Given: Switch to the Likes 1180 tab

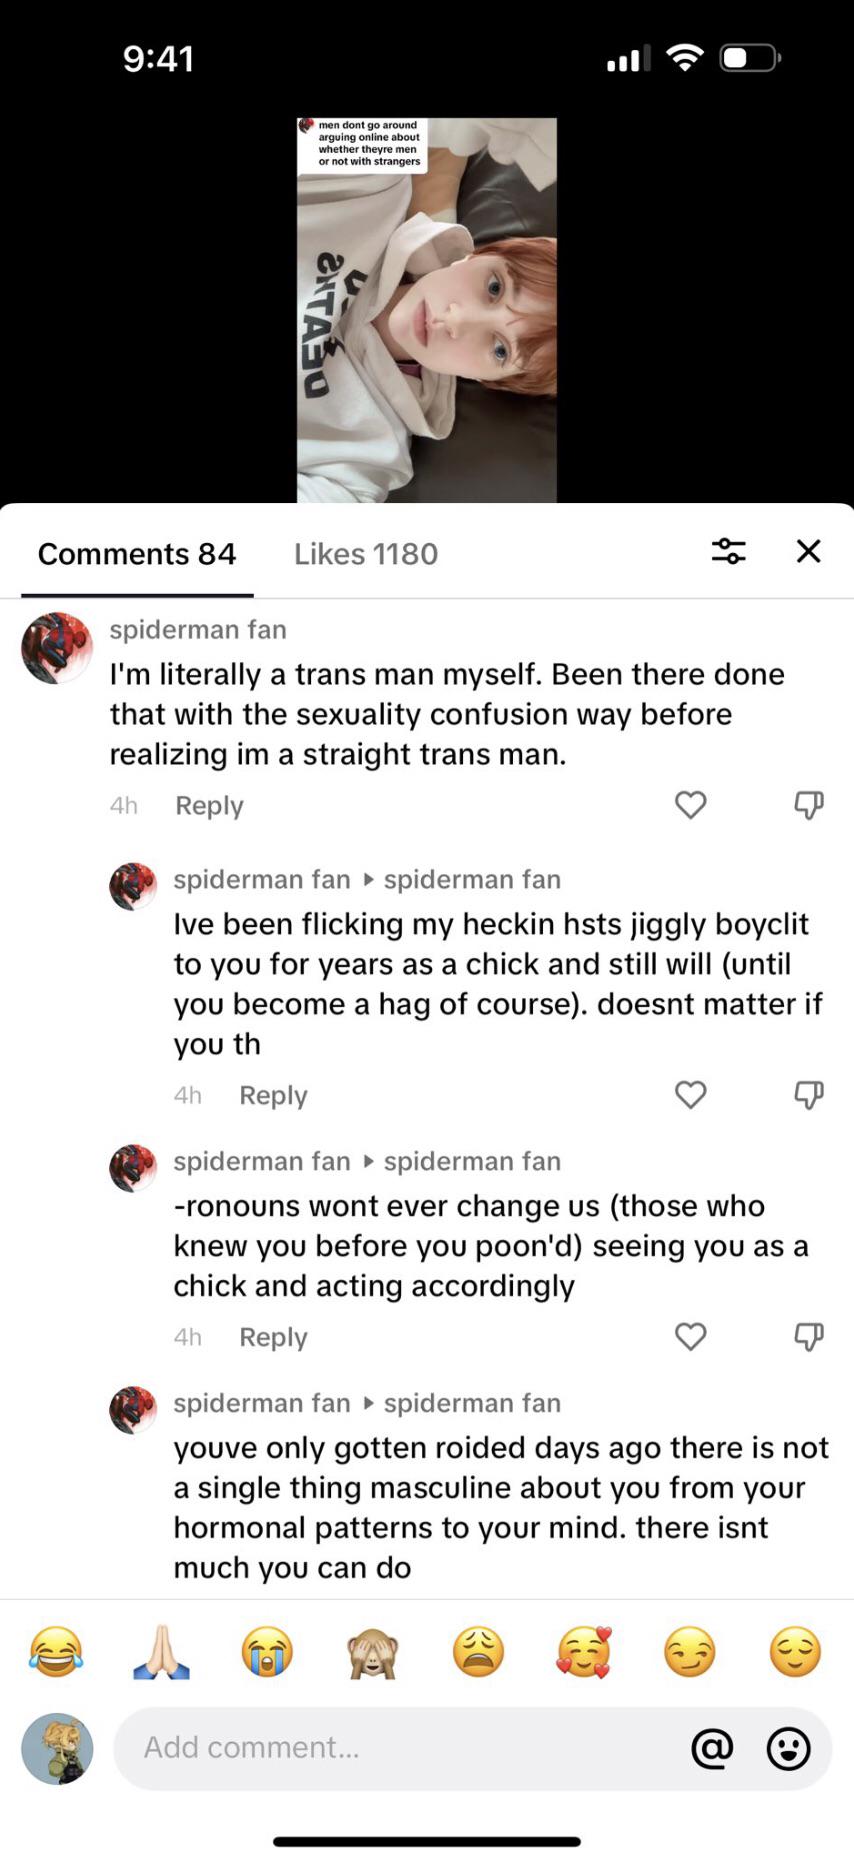Looking at the screenshot, I should (365, 554).
